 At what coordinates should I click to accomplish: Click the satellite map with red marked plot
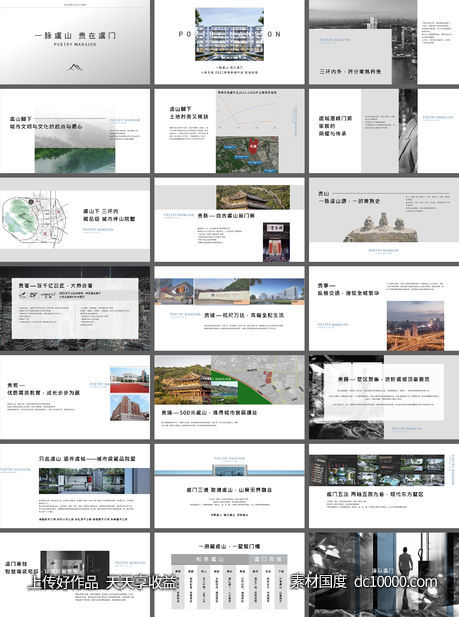pos(247,155)
